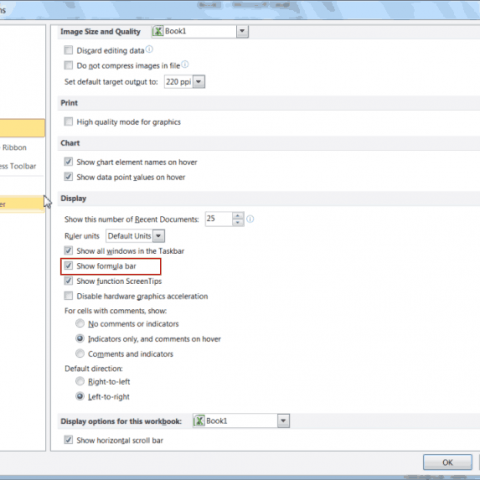Confirm settings with the OK button

pyautogui.click(x=447, y=462)
